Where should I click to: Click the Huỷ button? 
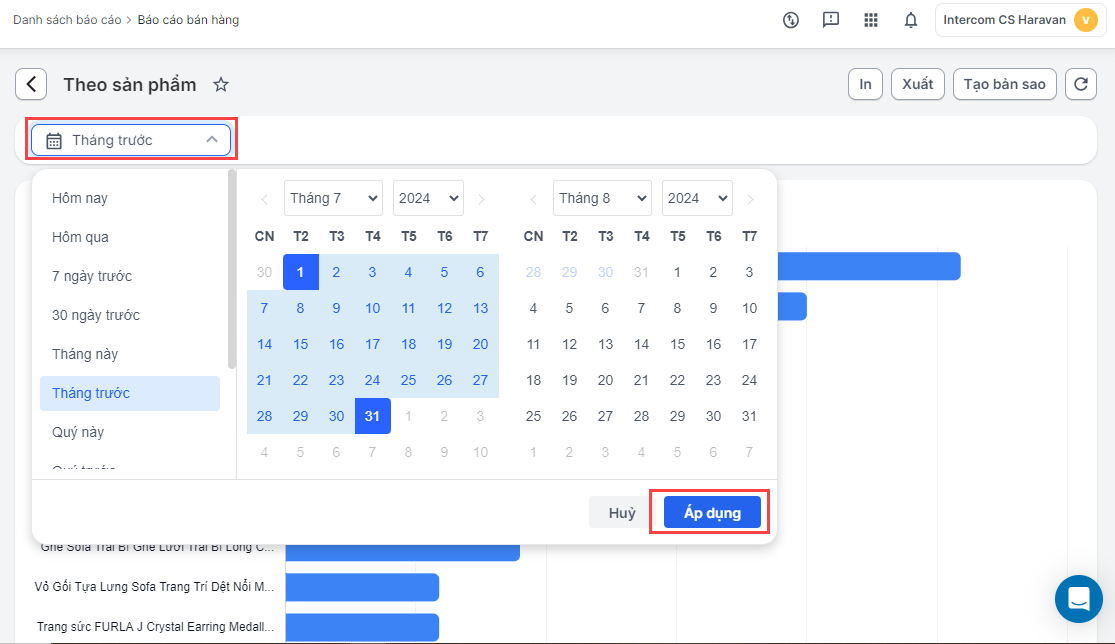(x=622, y=513)
